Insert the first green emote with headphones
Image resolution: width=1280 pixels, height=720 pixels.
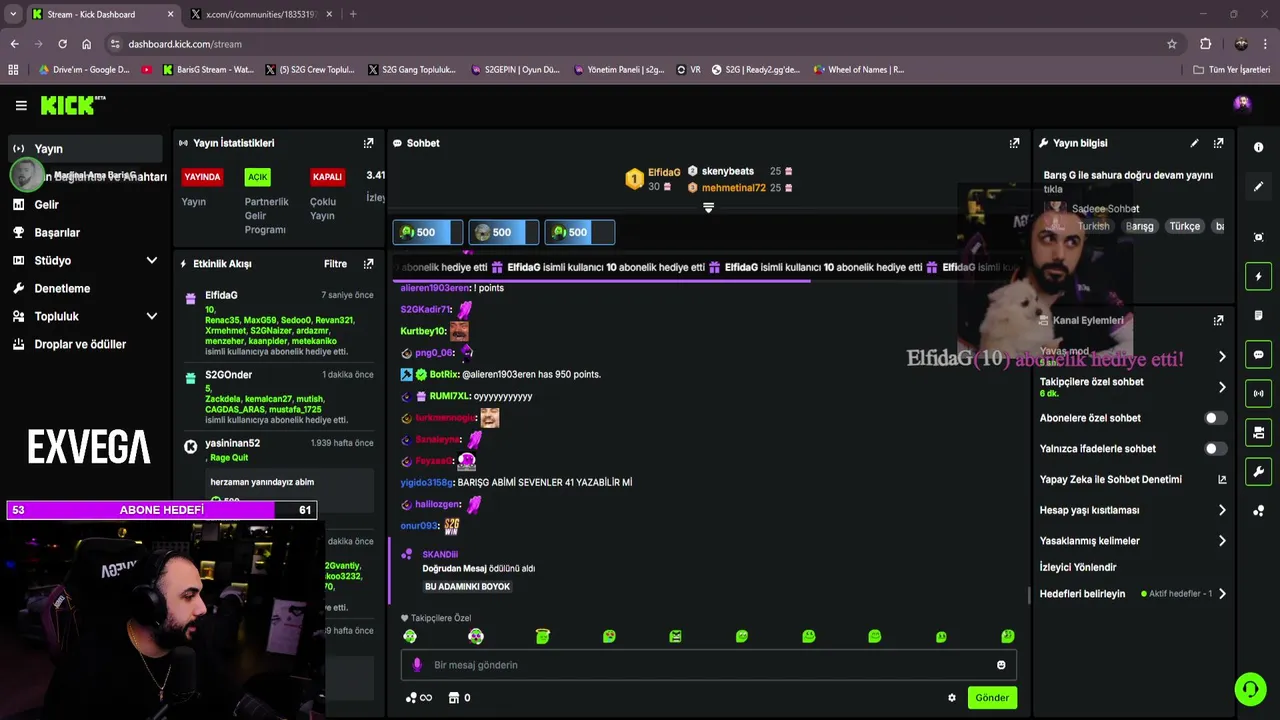pos(410,636)
